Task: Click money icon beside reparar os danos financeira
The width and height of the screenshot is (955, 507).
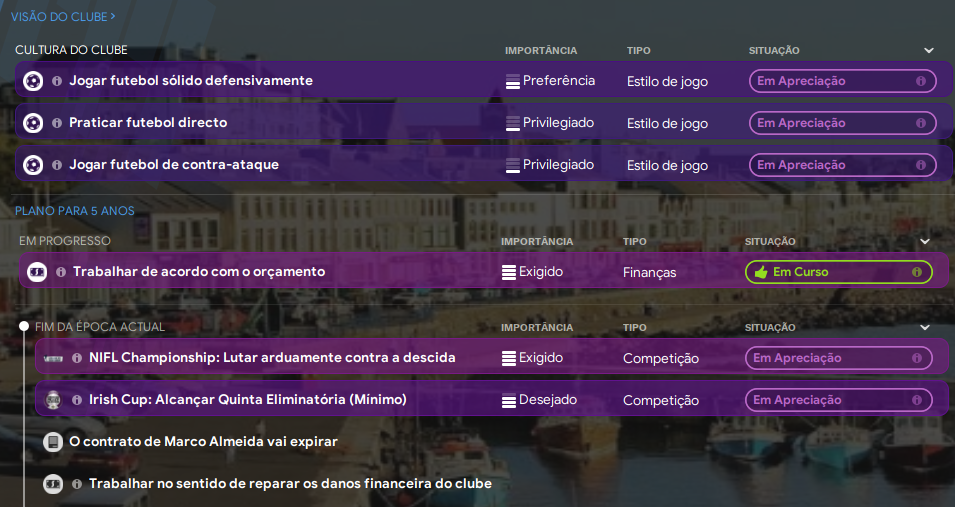Action: pyautogui.click(x=53, y=484)
